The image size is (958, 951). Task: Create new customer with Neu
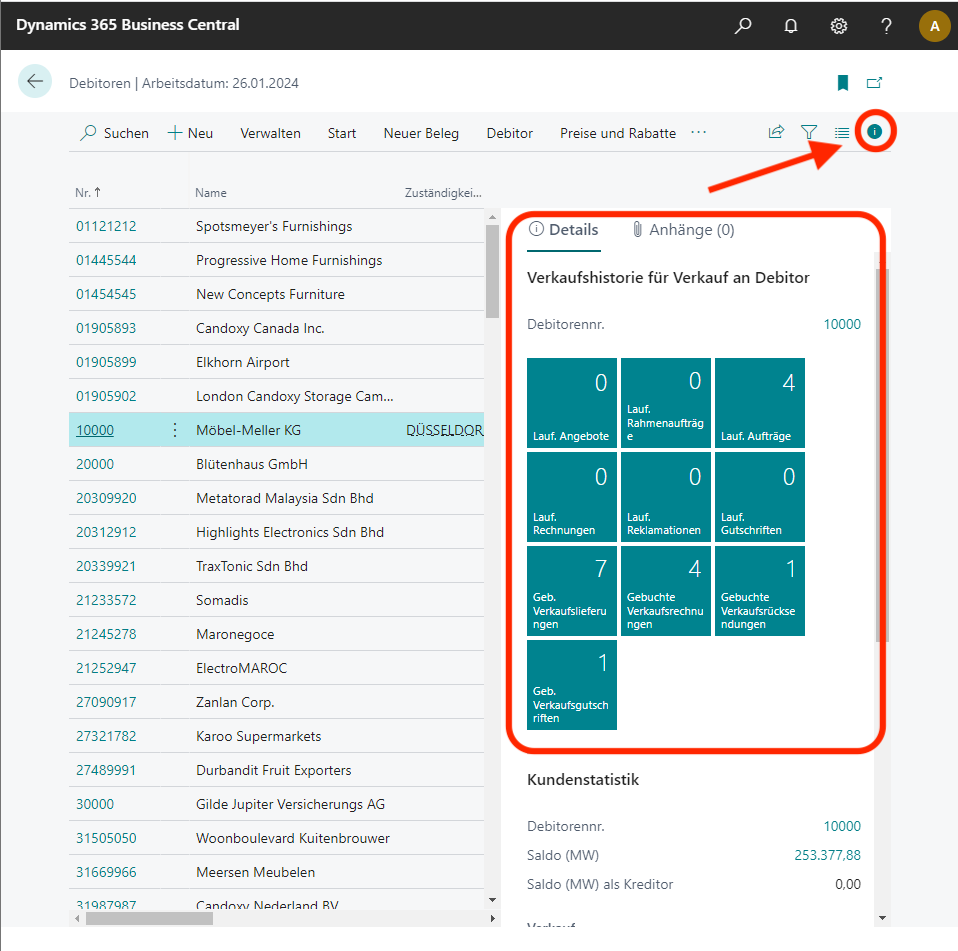(x=191, y=133)
